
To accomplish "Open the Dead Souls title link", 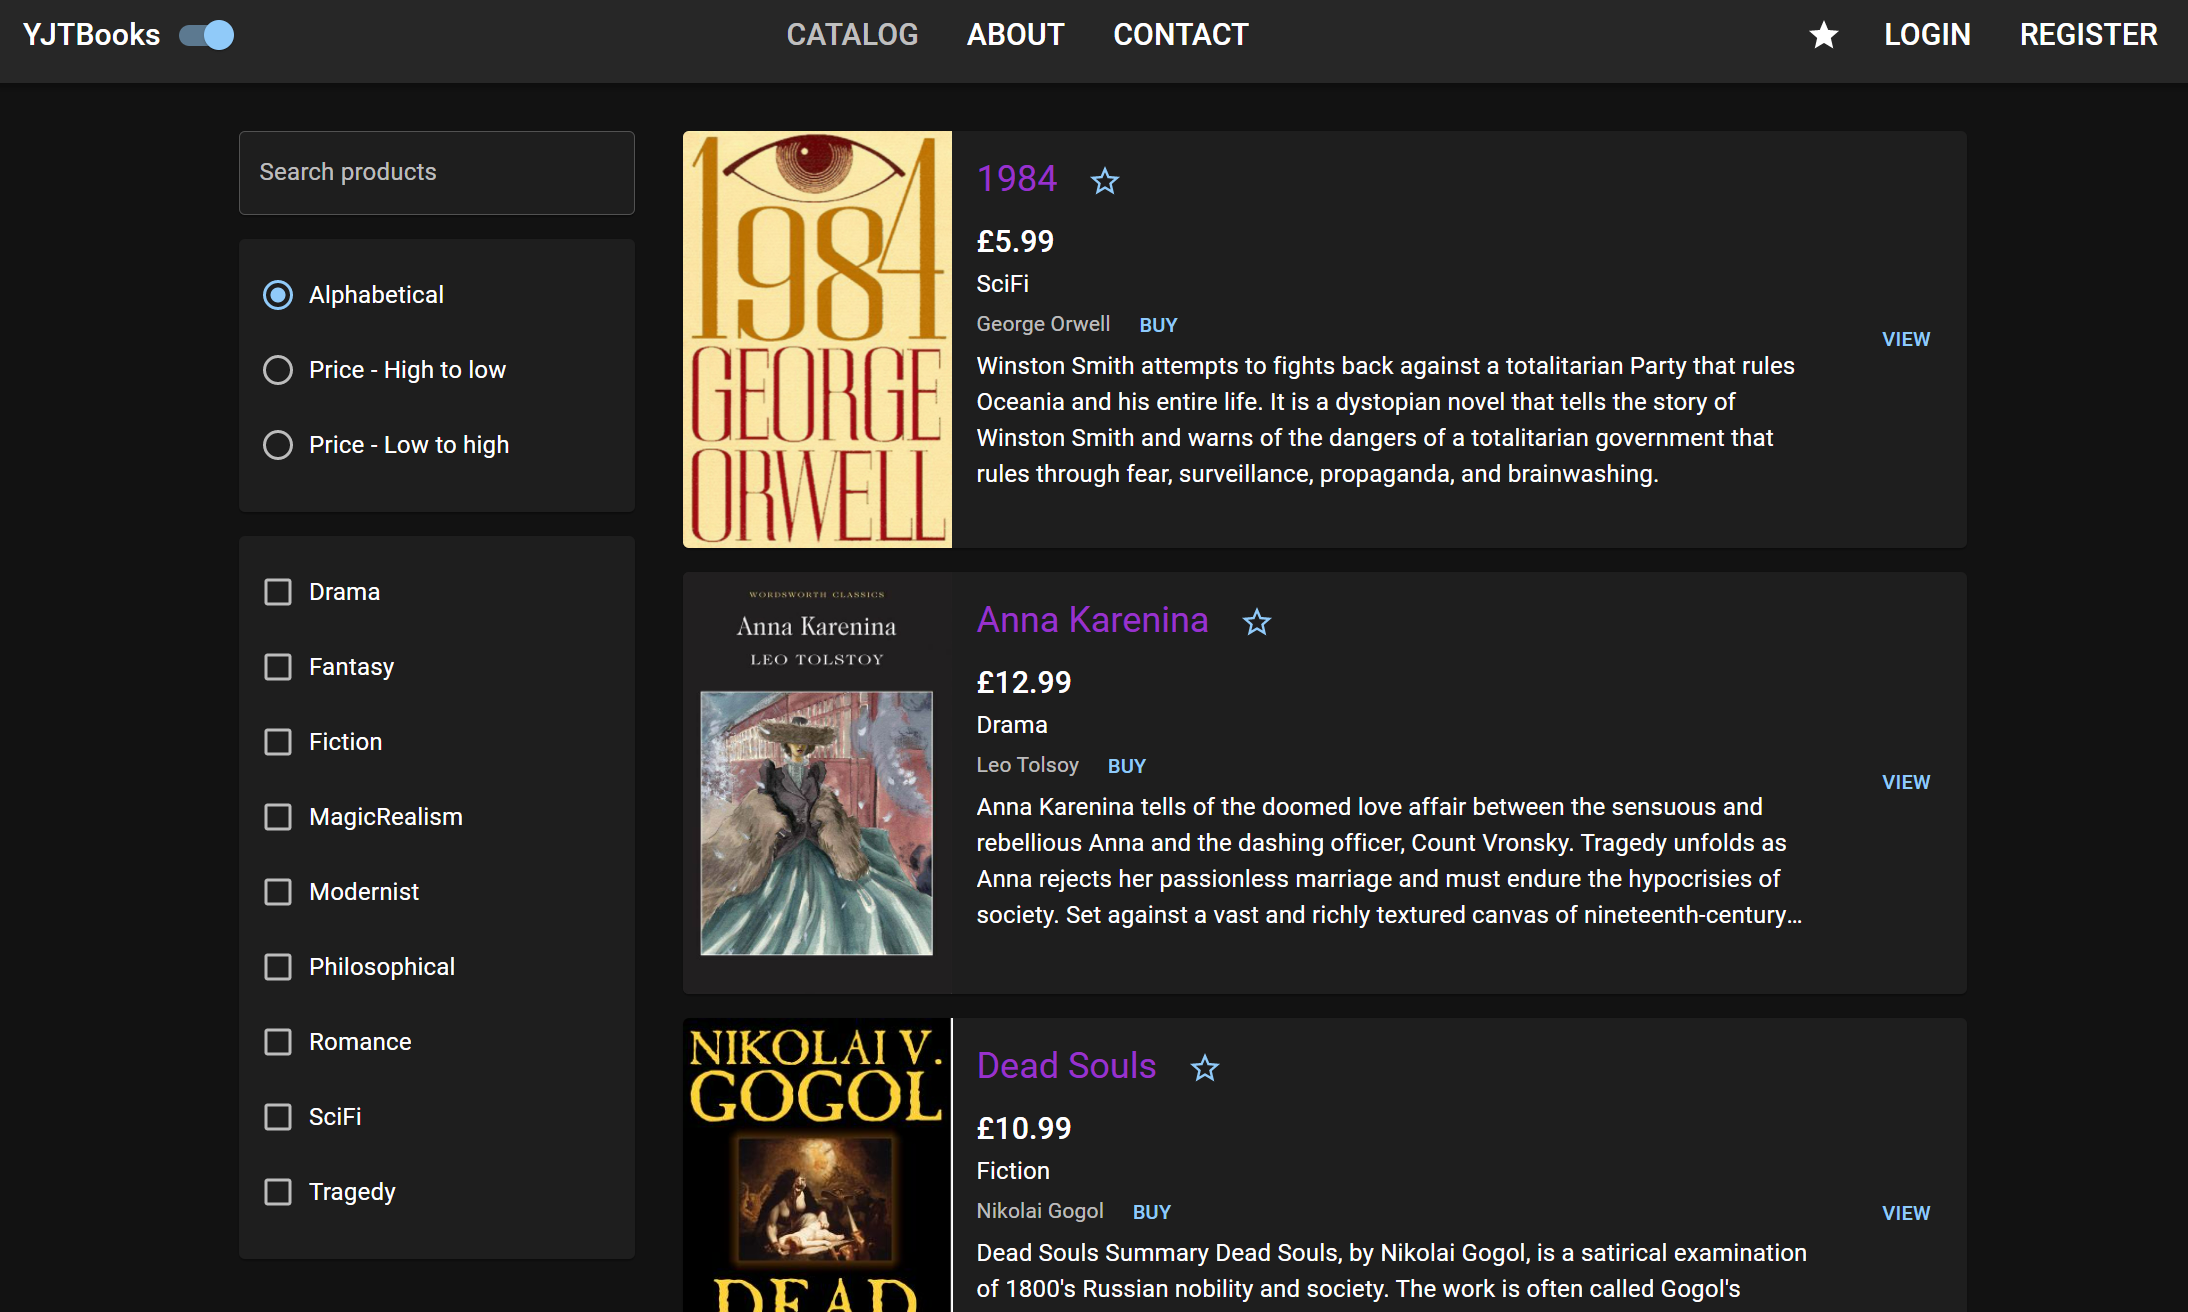I will click(x=1066, y=1066).
